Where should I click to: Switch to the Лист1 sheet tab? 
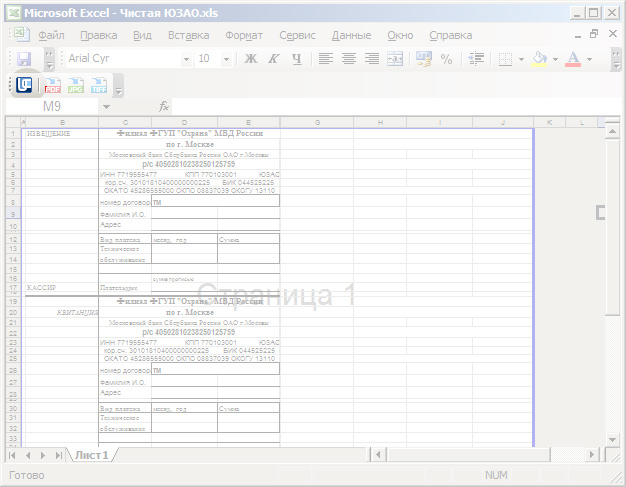[90, 455]
